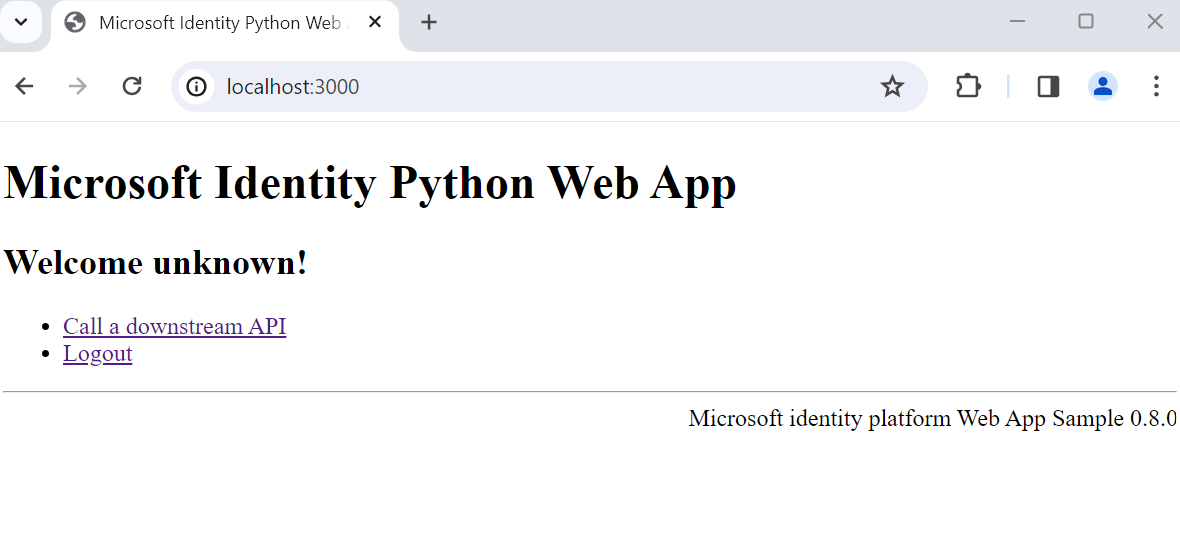Reload the current page
The height and width of the screenshot is (535, 1180).
(132, 87)
